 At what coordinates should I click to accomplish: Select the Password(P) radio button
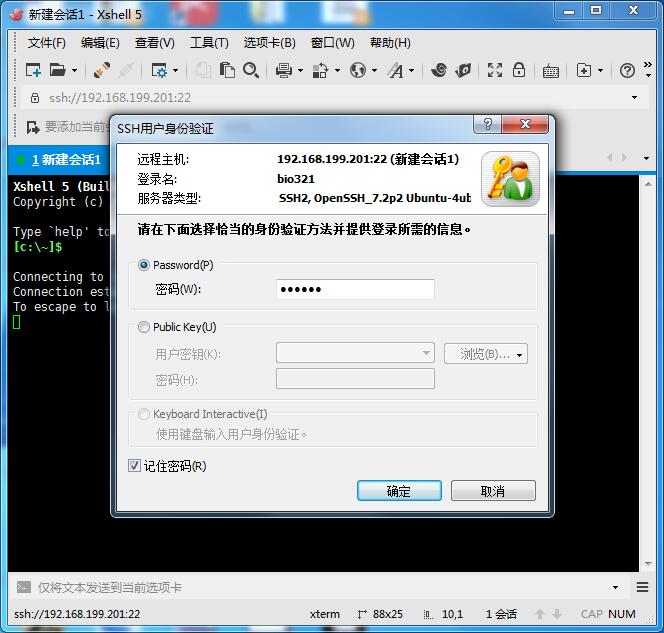click(144, 265)
